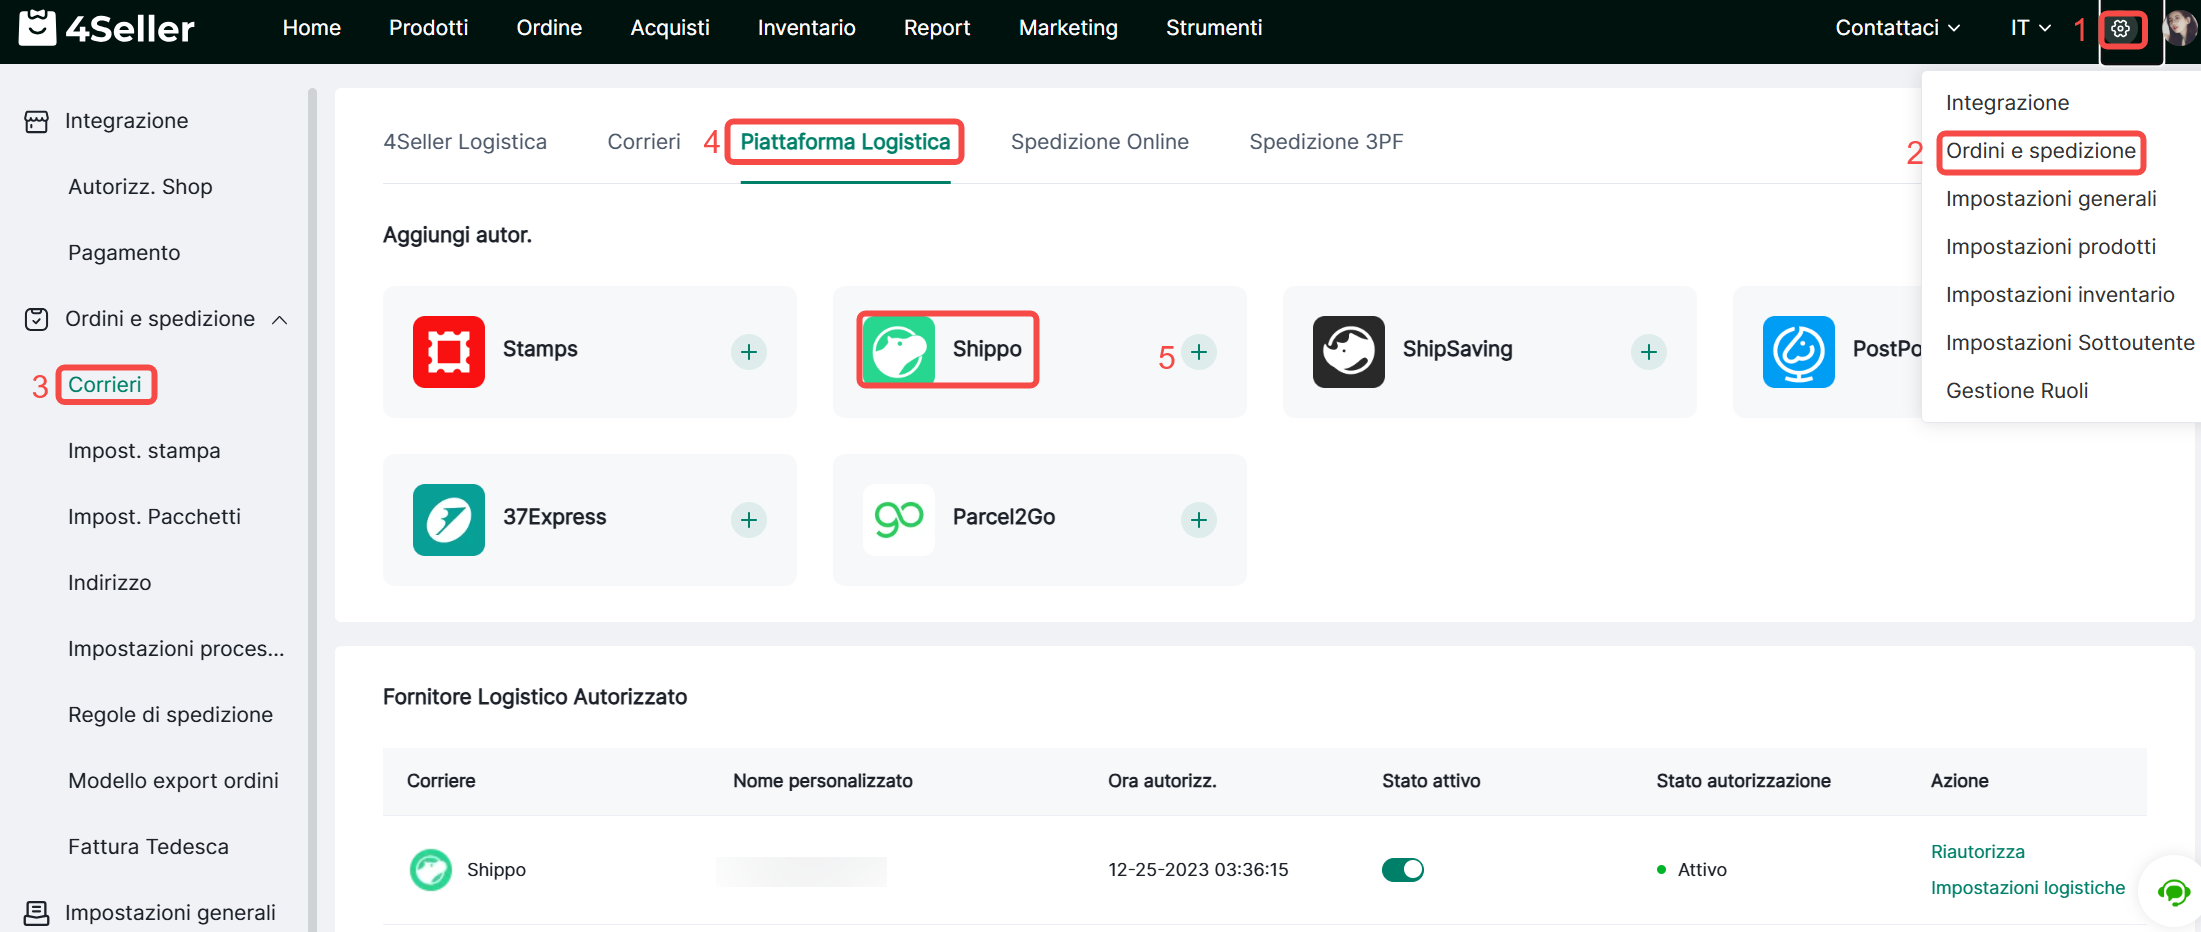
Task: Switch to the Spedizione Online tab
Action: (x=1099, y=142)
